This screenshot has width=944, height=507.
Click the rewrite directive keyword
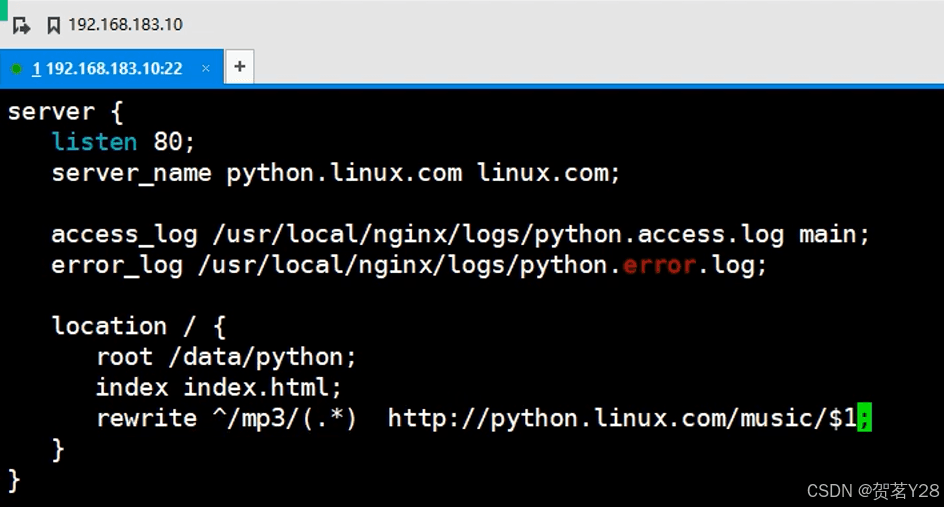(x=147, y=418)
